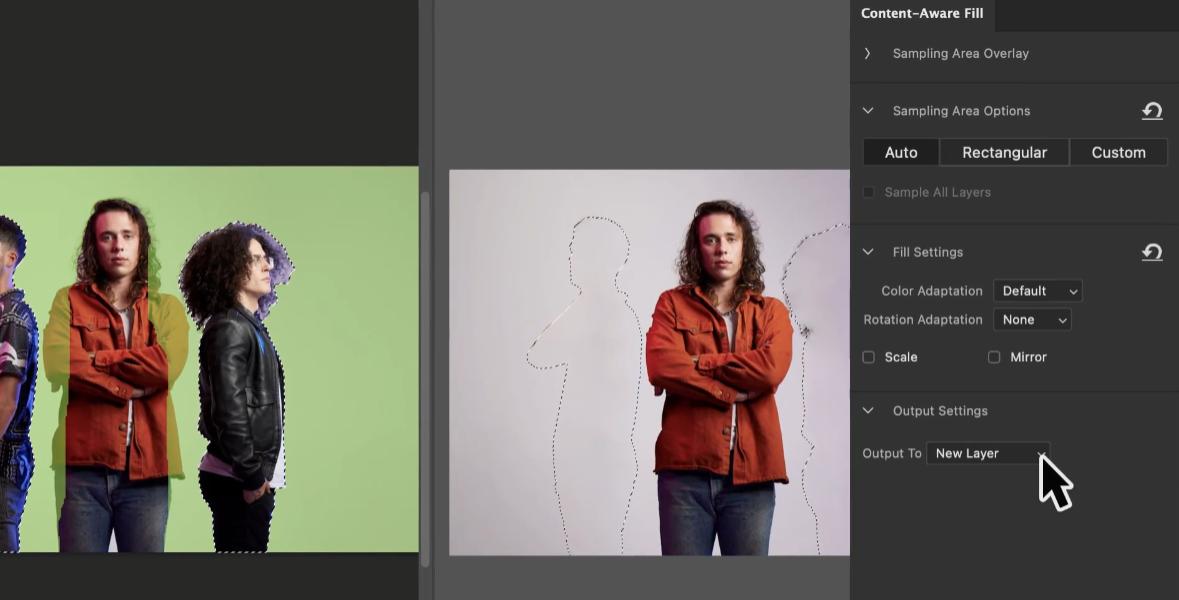Click the vertical scrollbar beside the canvas
Image resolution: width=1179 pixels, height=600 pixels.
click(x=425, y=380)
